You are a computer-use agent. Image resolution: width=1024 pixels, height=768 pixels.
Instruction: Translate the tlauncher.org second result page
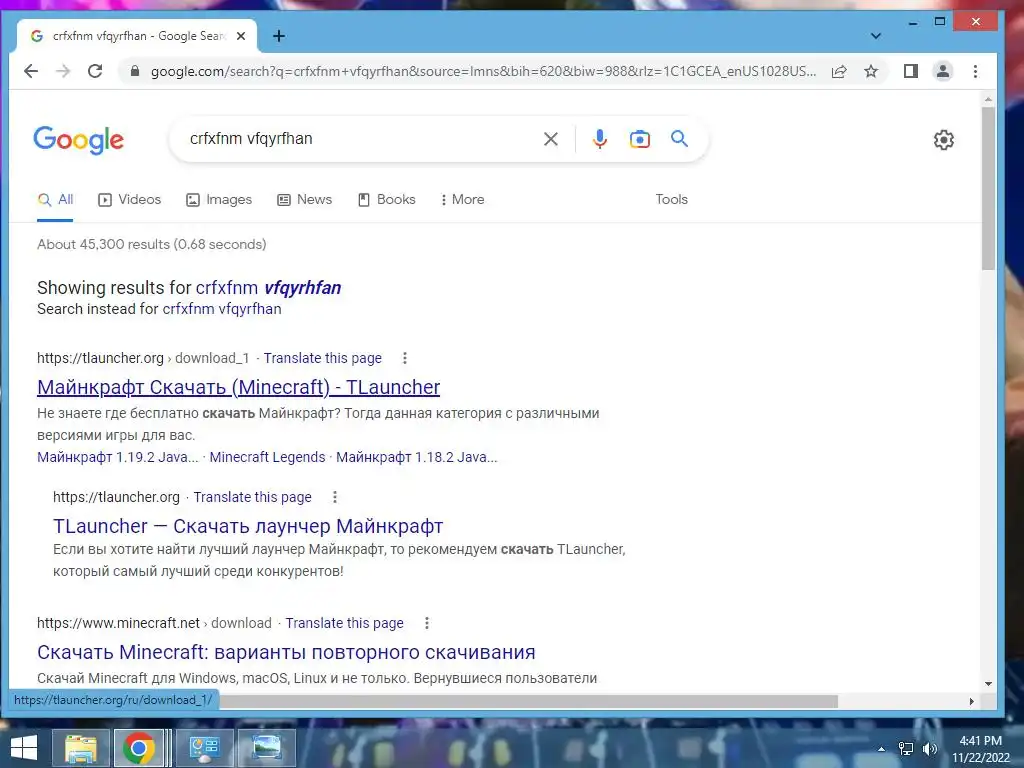click(x=253, y=497)
